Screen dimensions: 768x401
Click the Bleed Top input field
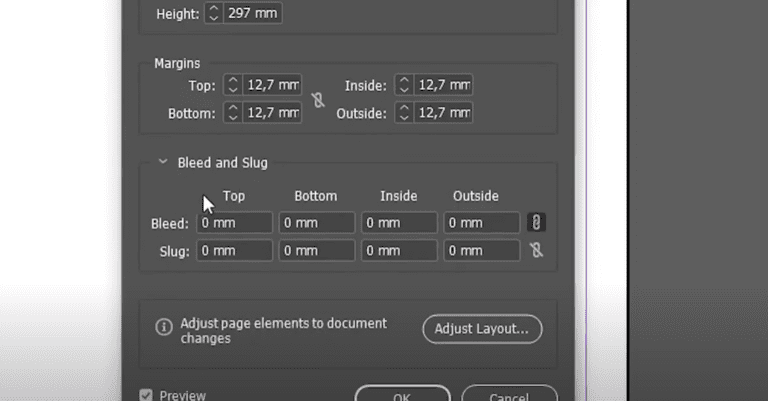tap(235, 223)
